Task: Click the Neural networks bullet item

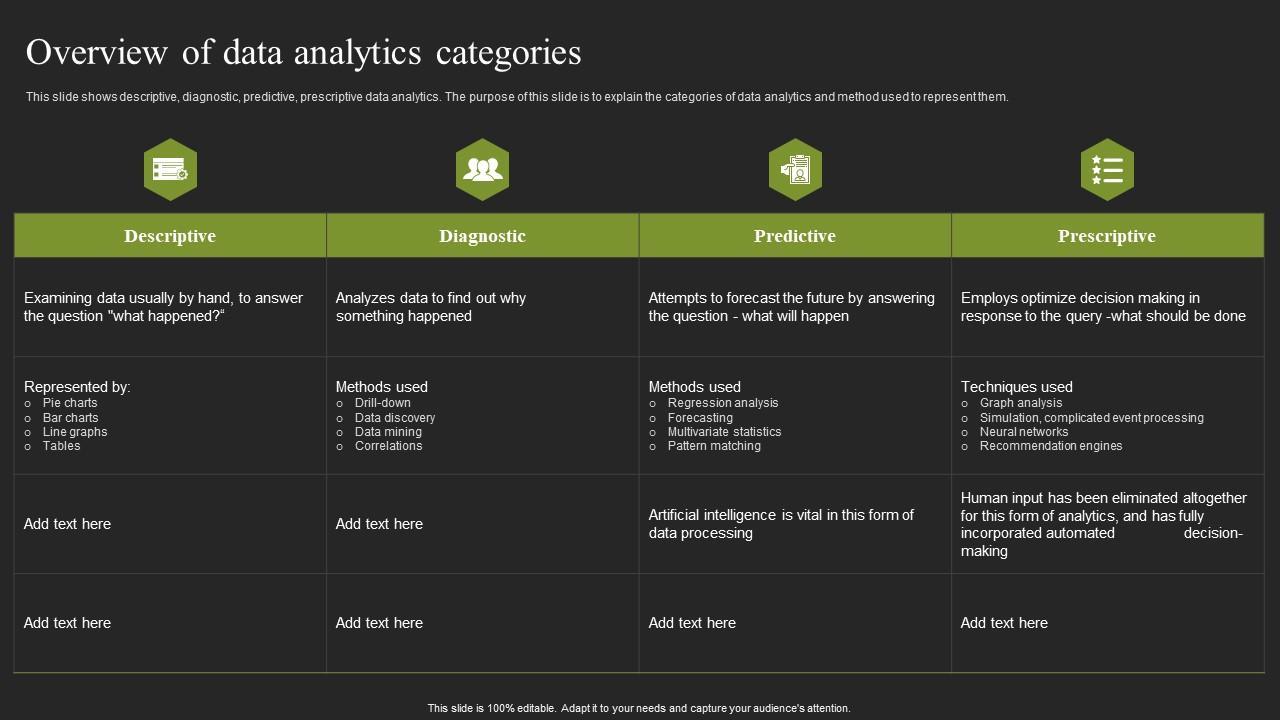Action: (x=1023, y=432)
